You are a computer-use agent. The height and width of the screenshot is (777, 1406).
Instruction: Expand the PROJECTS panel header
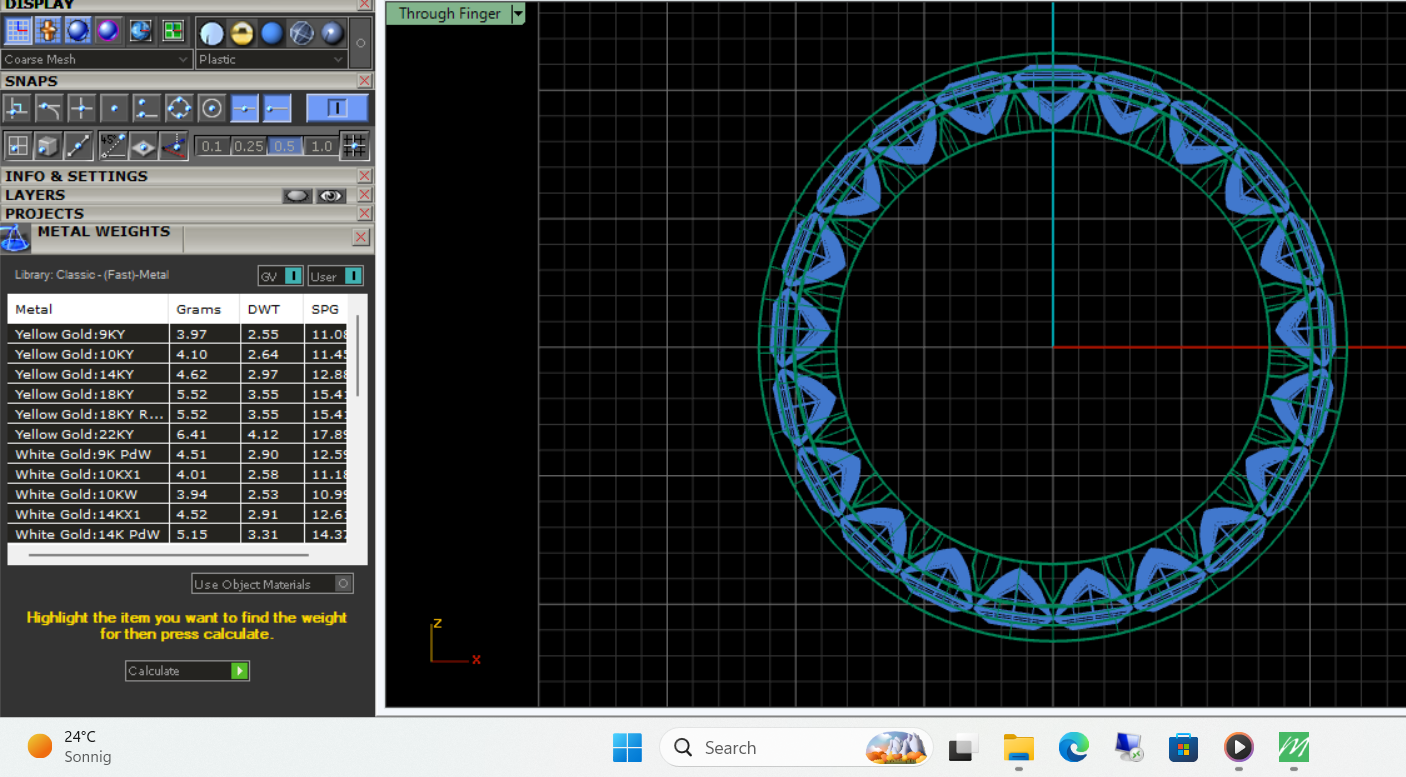tap(45, 214)
